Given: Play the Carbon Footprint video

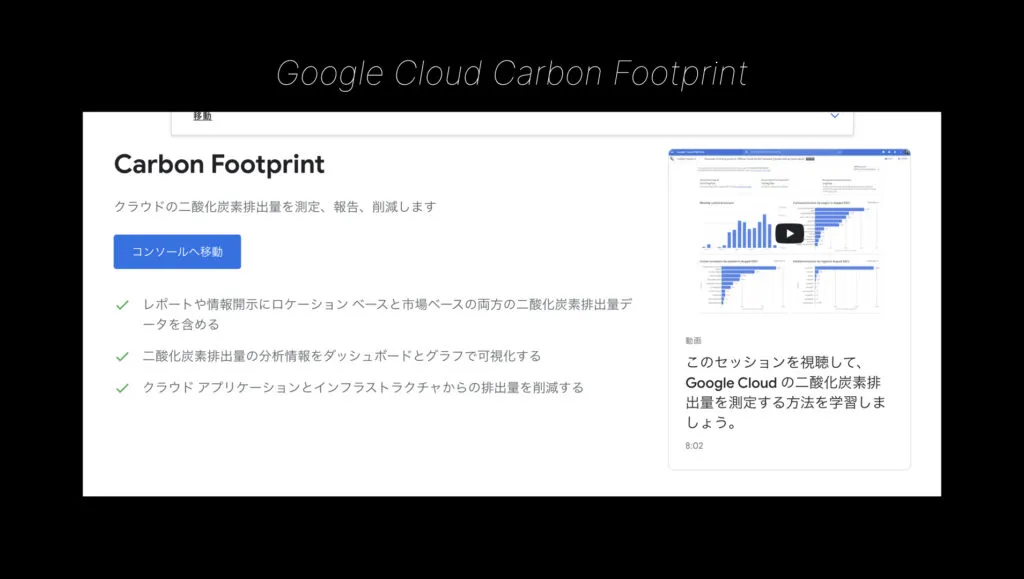Looking at the screenshot, I should tap(789, 233).
